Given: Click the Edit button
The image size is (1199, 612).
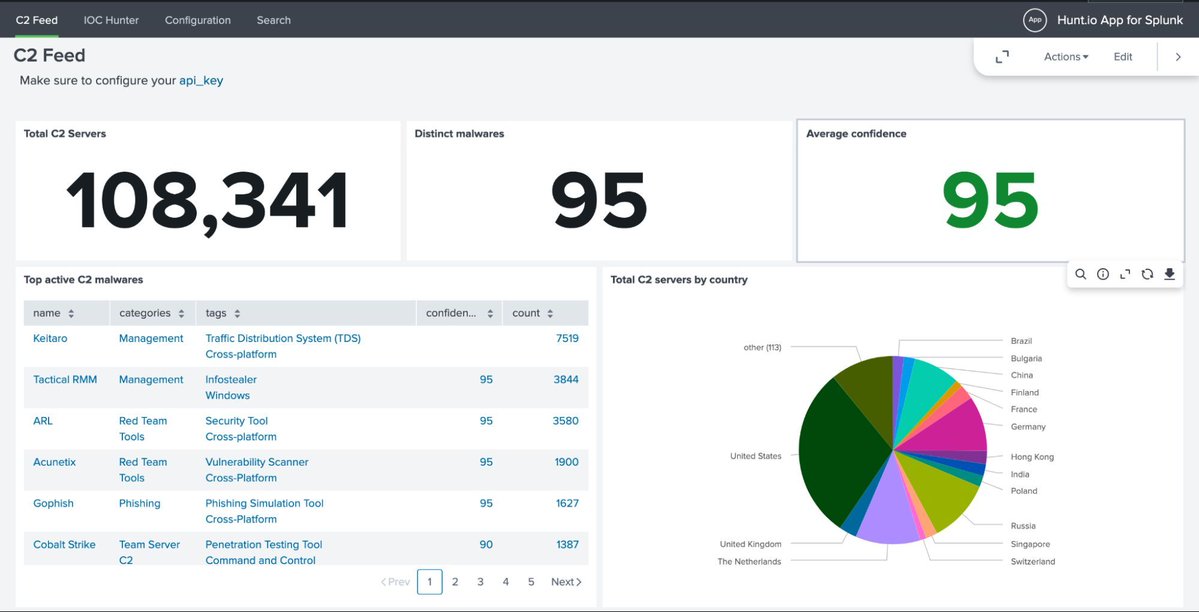Looking at the screenshot, I should point(1122,56).
